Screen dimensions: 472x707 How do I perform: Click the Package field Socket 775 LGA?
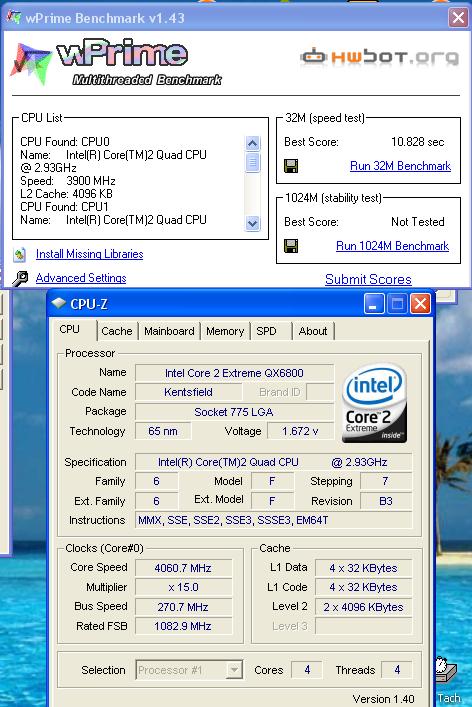234,412
